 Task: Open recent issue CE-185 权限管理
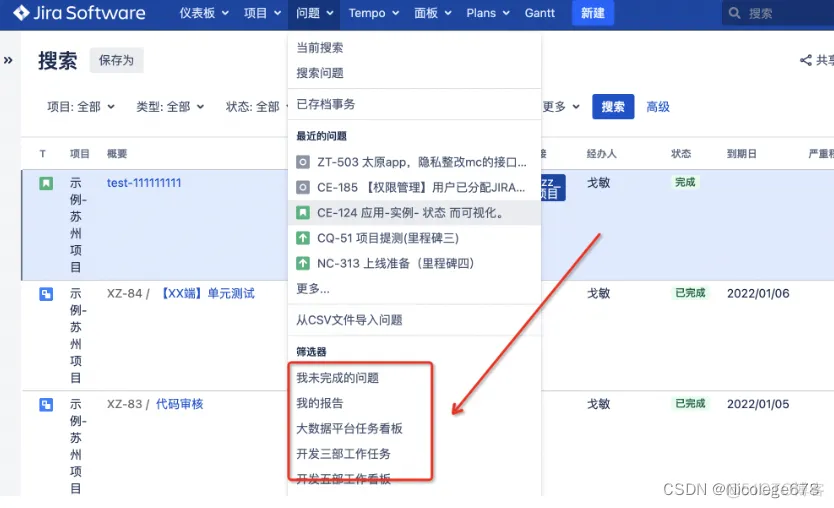pos(414,187)
